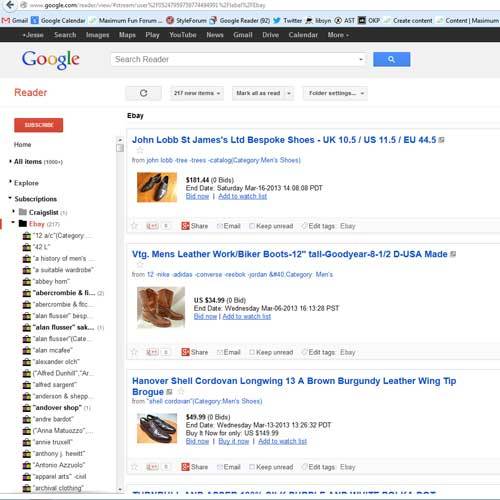Select the "alan flusser" sak... subscription

point(63,327)
